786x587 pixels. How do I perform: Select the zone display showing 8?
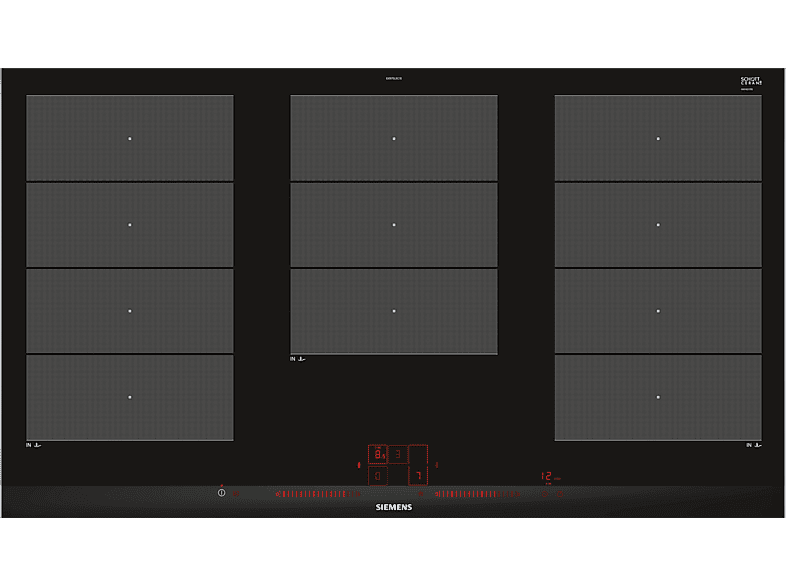pyautogui.click(x=378, y=454)
